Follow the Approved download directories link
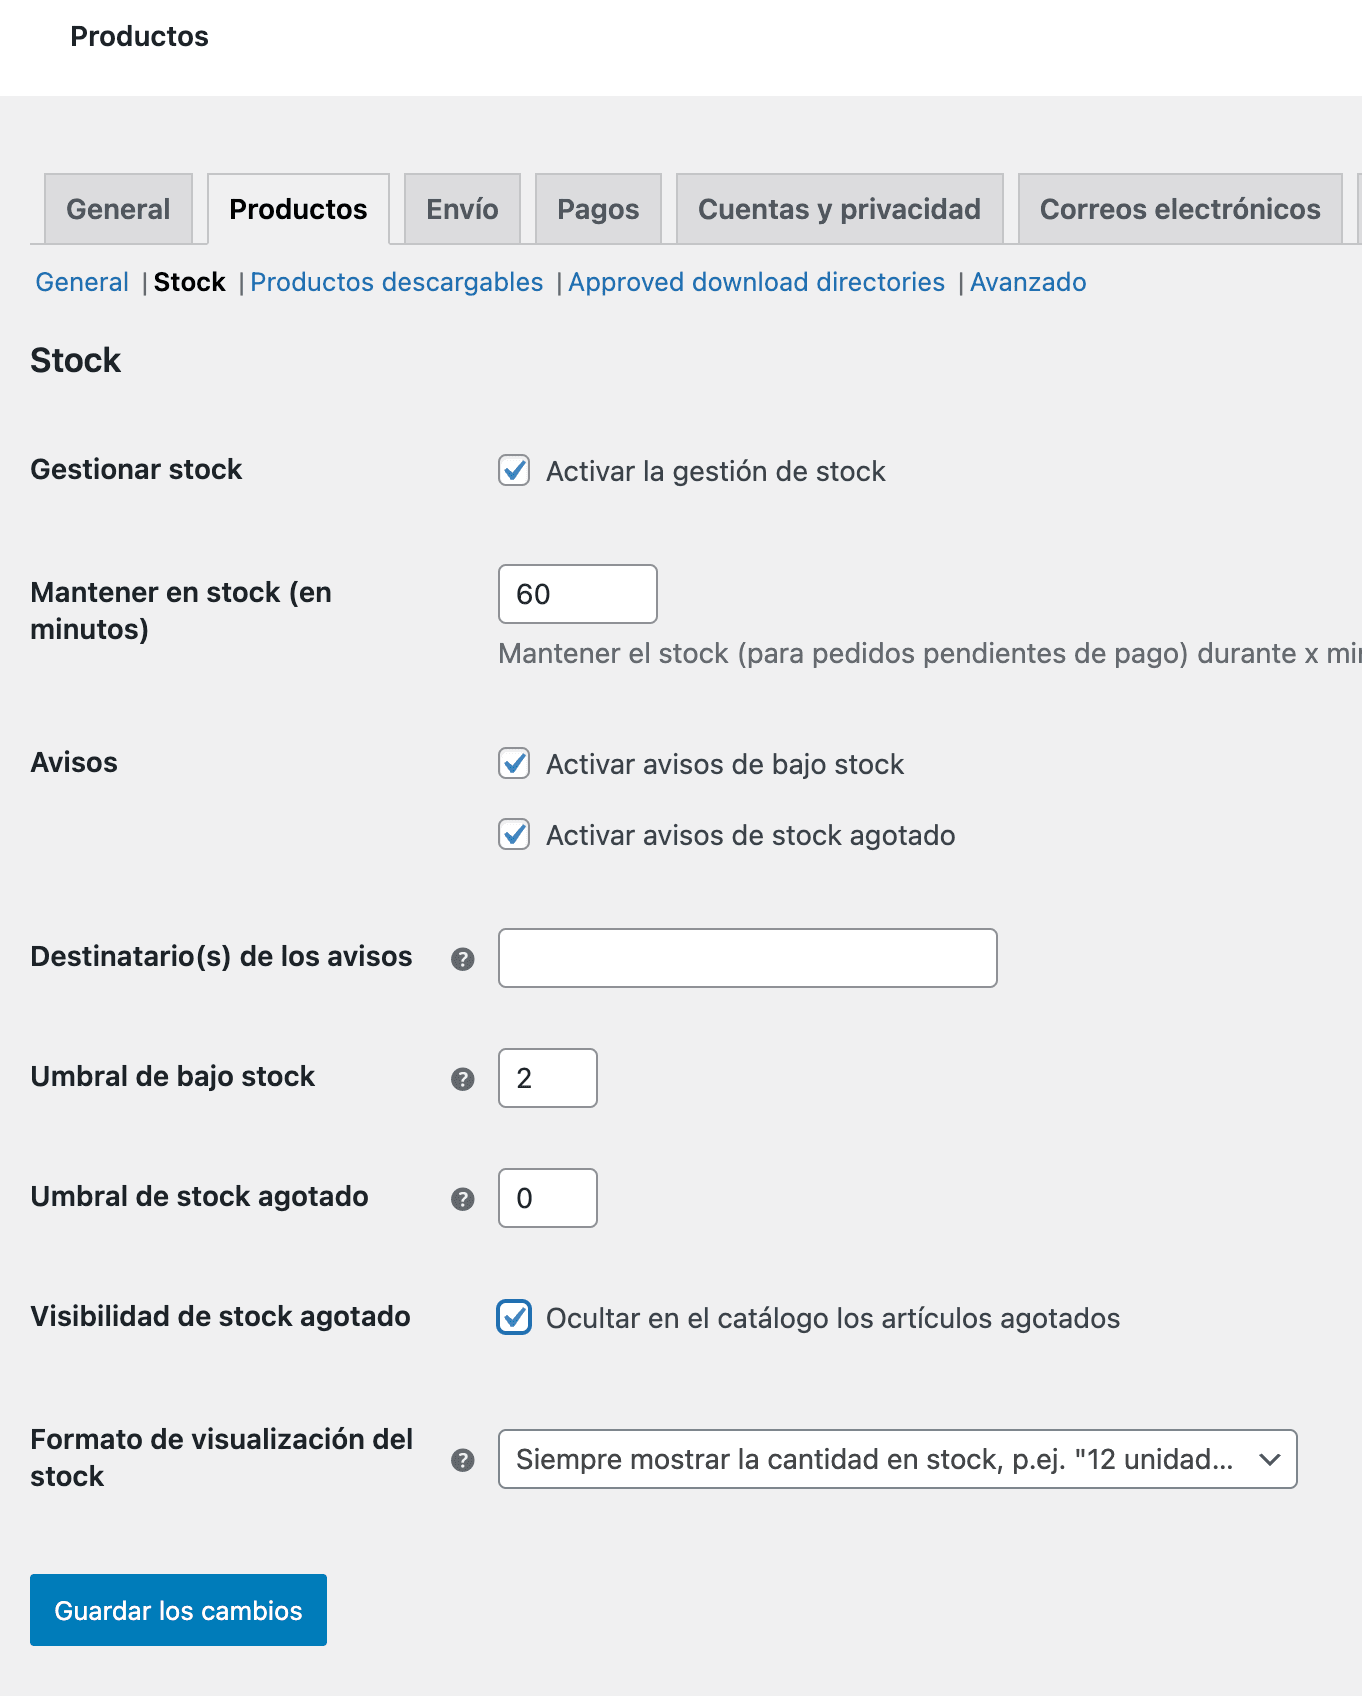The height and width of the screenshot is (1696, 1362). (756, 282)
